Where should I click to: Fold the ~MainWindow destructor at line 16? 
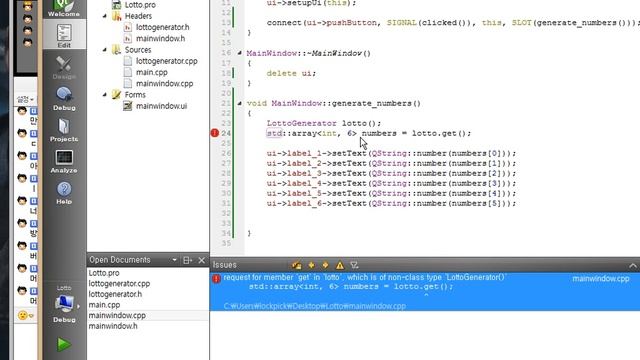tap(240, 53)
